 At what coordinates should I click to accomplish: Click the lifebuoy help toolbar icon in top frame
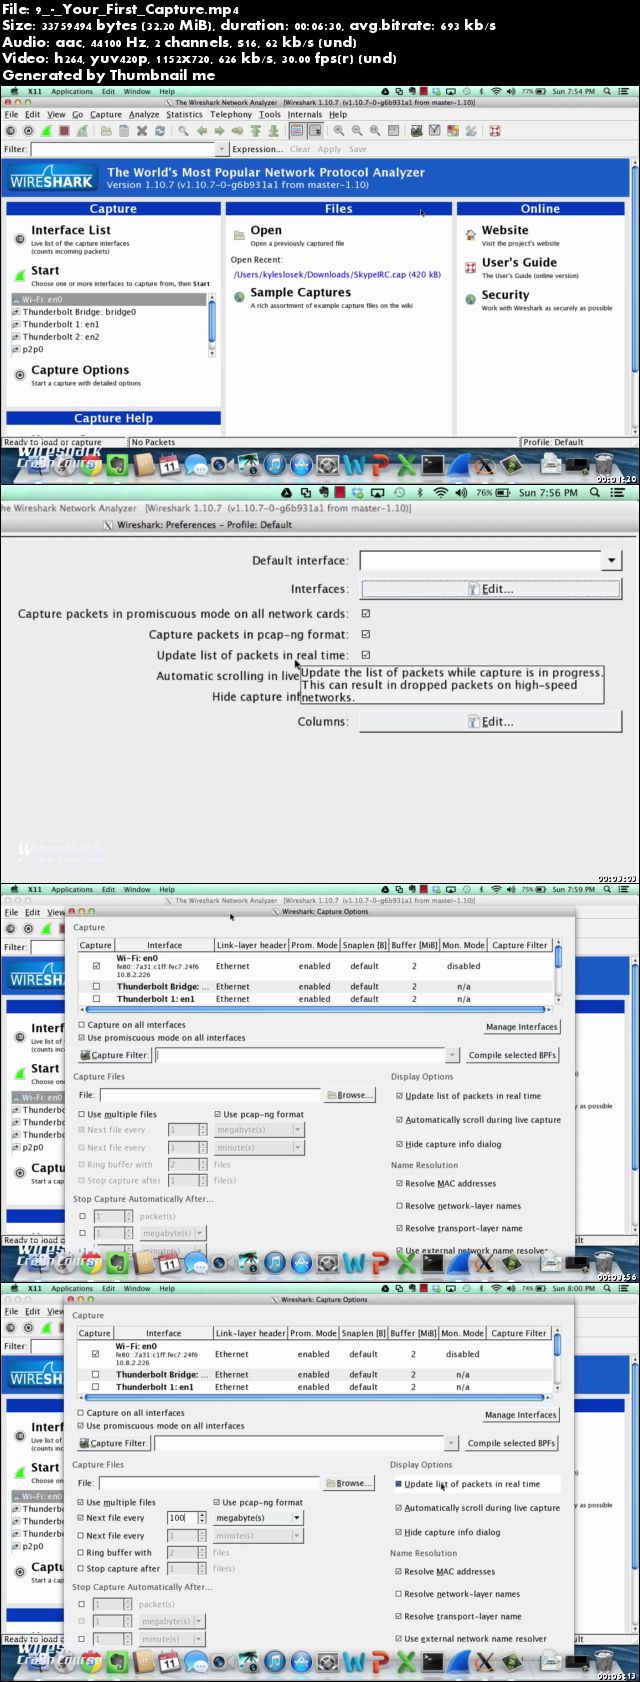pyautogui.click(x=495, y=131)
